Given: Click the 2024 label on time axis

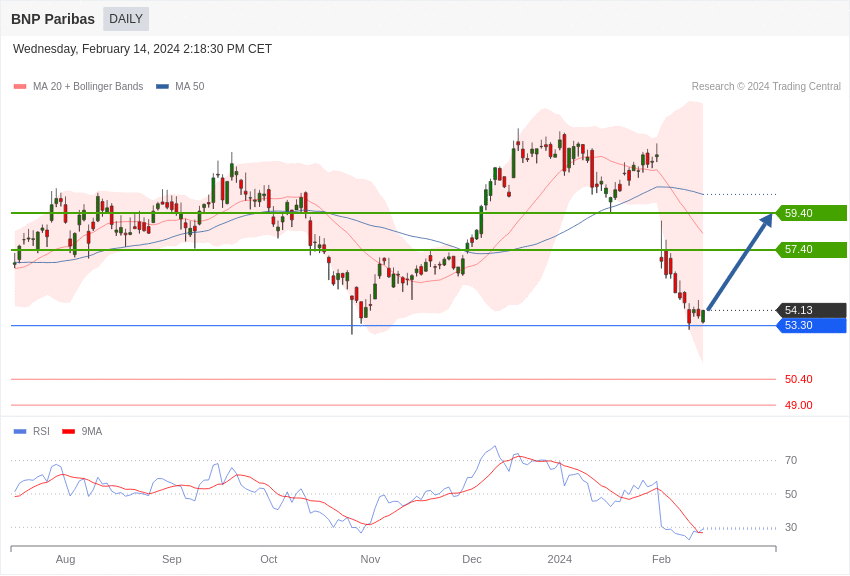Looking at the screenshot, I should tap(560, 559).
